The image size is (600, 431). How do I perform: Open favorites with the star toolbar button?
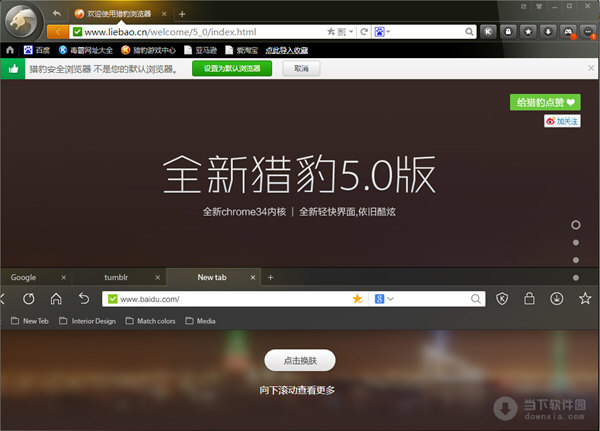click(x=528, y=31)
